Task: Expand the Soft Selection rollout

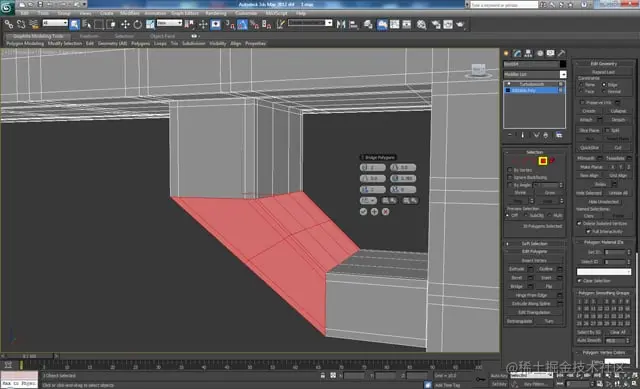Action: pyautogui.click(x=534, y=244)
